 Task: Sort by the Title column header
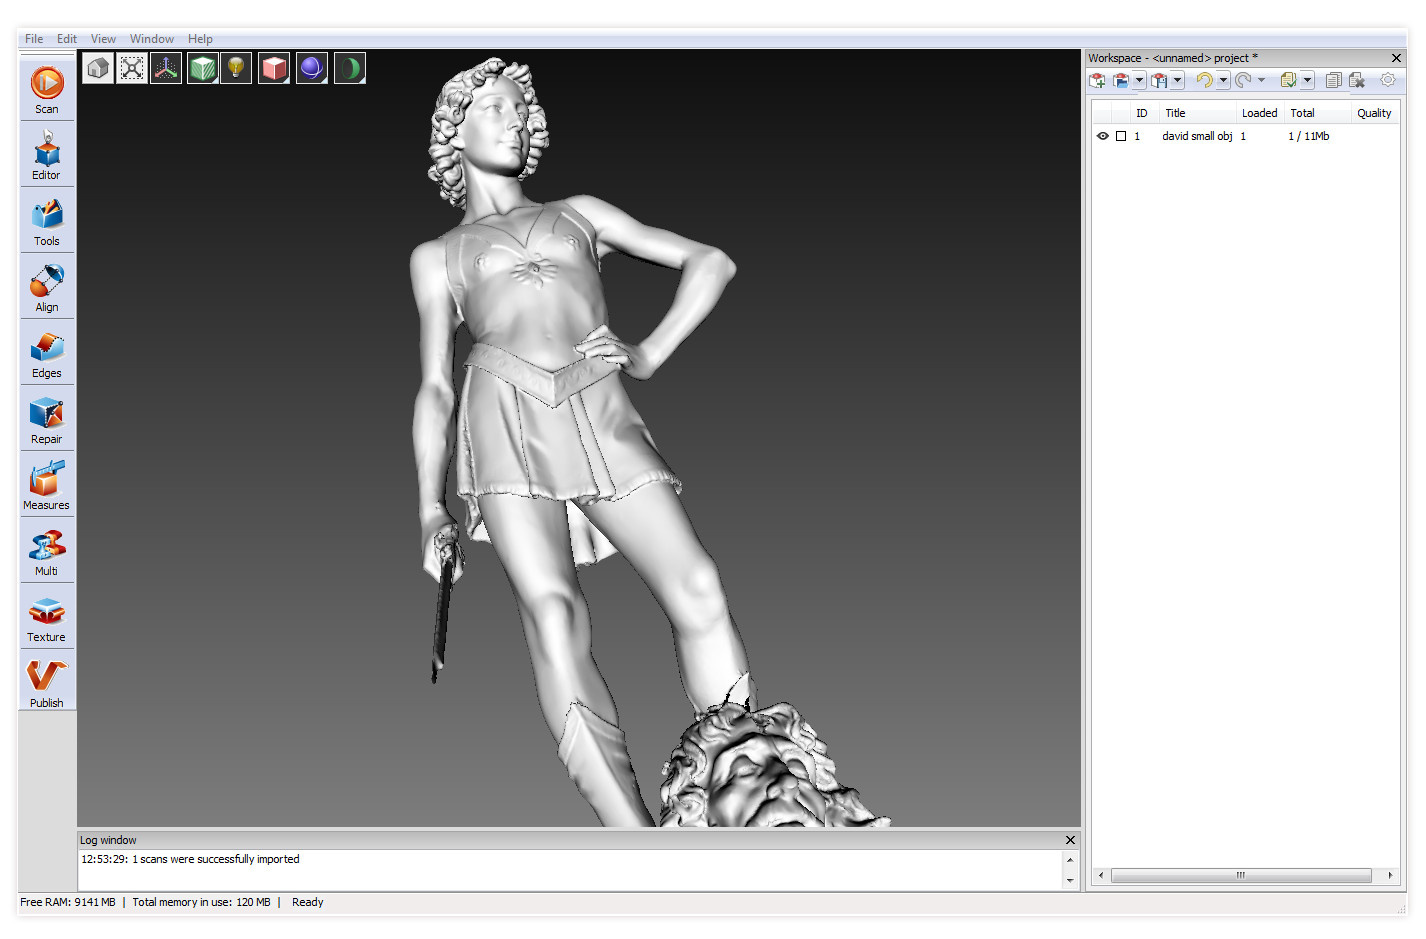1176,113
